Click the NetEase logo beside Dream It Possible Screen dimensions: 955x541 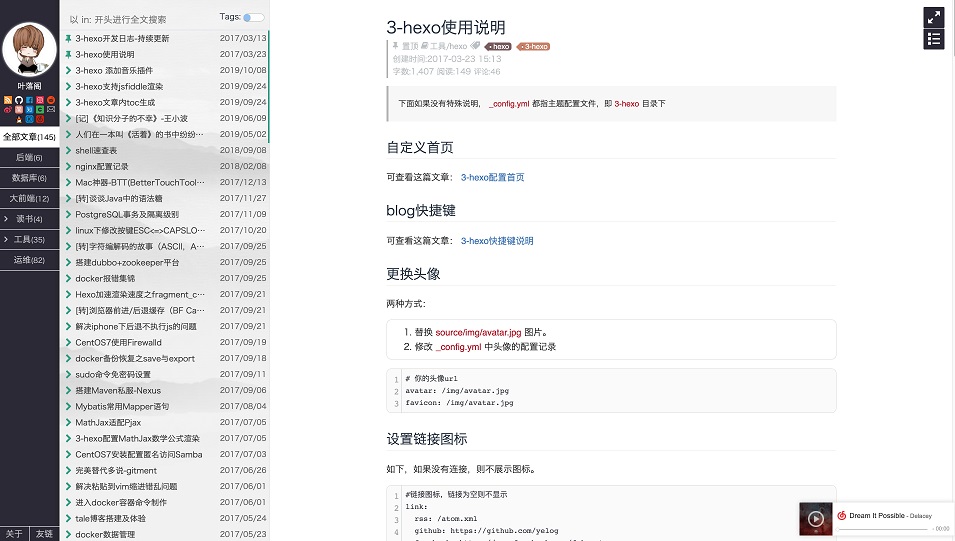click(842, 515)
